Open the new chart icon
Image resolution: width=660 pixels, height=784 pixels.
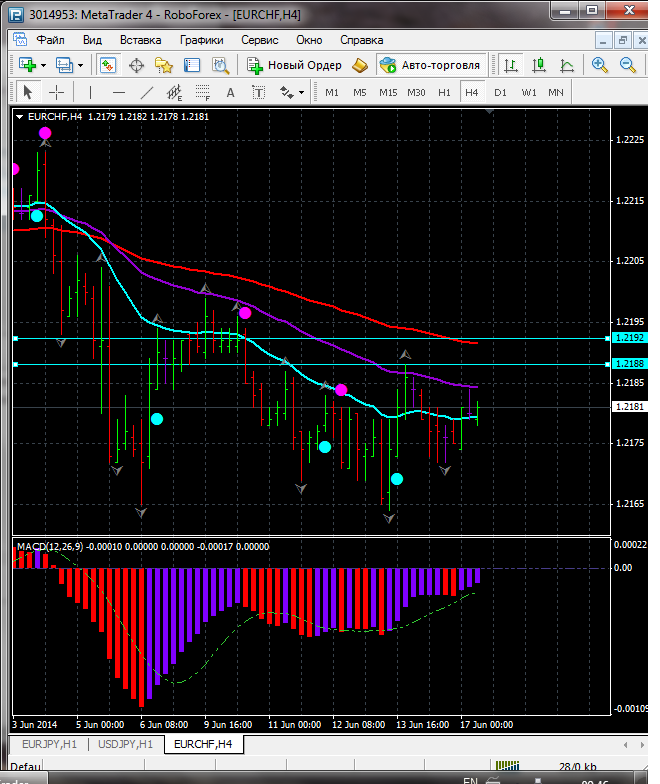(26, 65)
